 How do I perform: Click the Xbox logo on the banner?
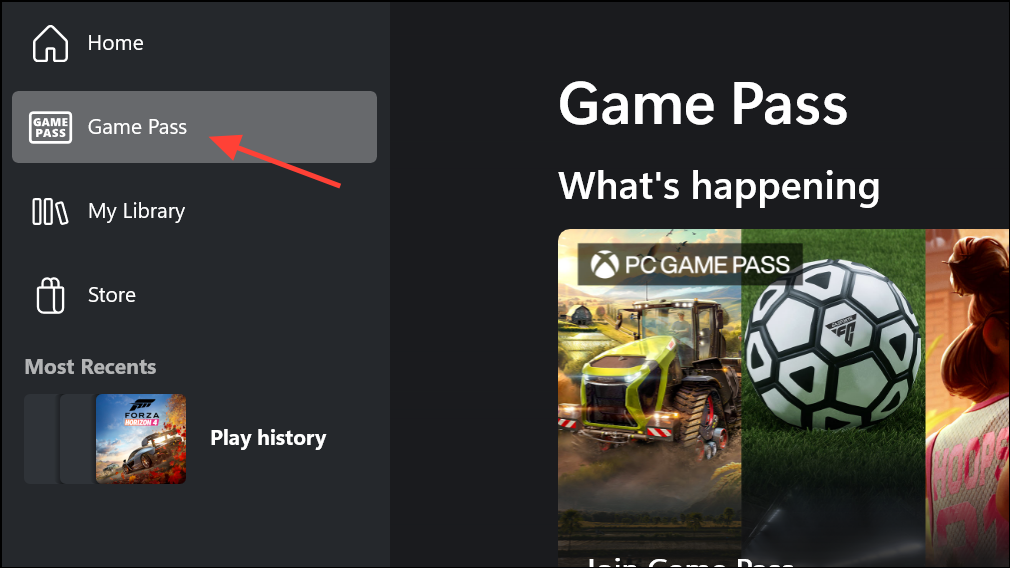[x=604, y=265]
